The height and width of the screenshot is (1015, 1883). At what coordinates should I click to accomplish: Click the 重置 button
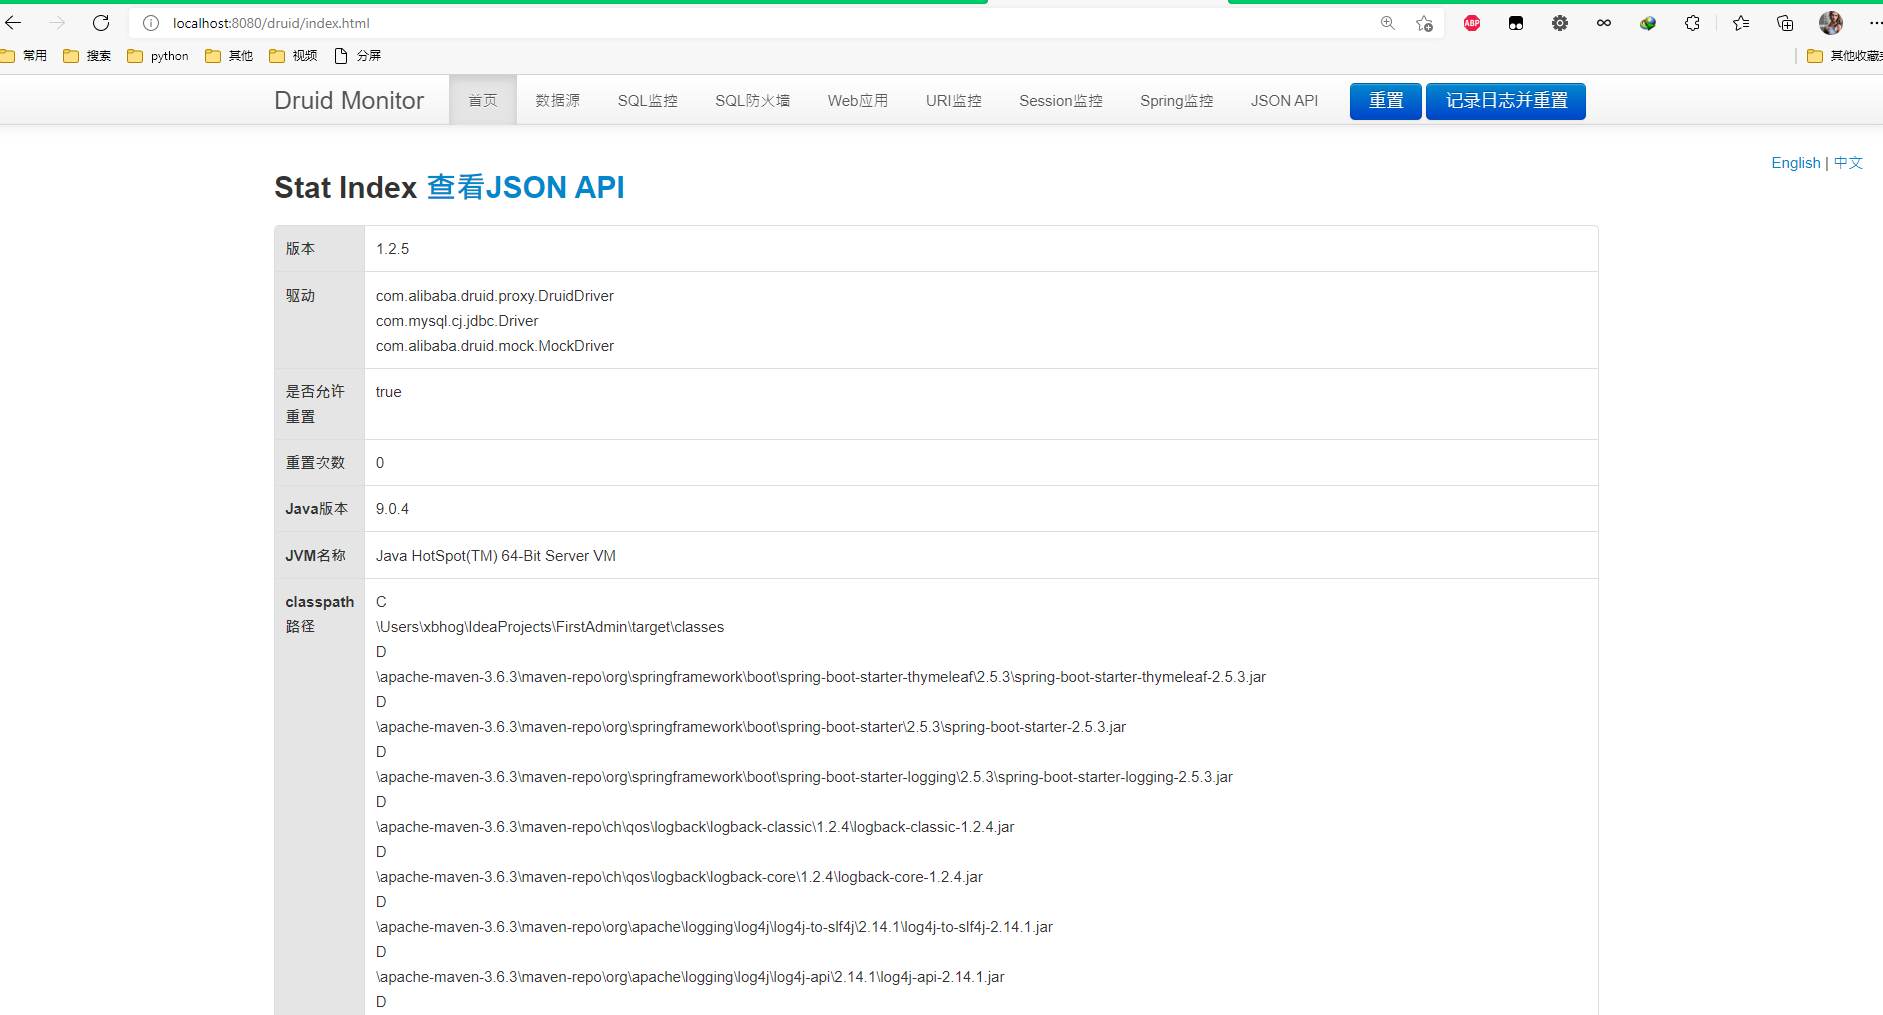coord(1386,101)
